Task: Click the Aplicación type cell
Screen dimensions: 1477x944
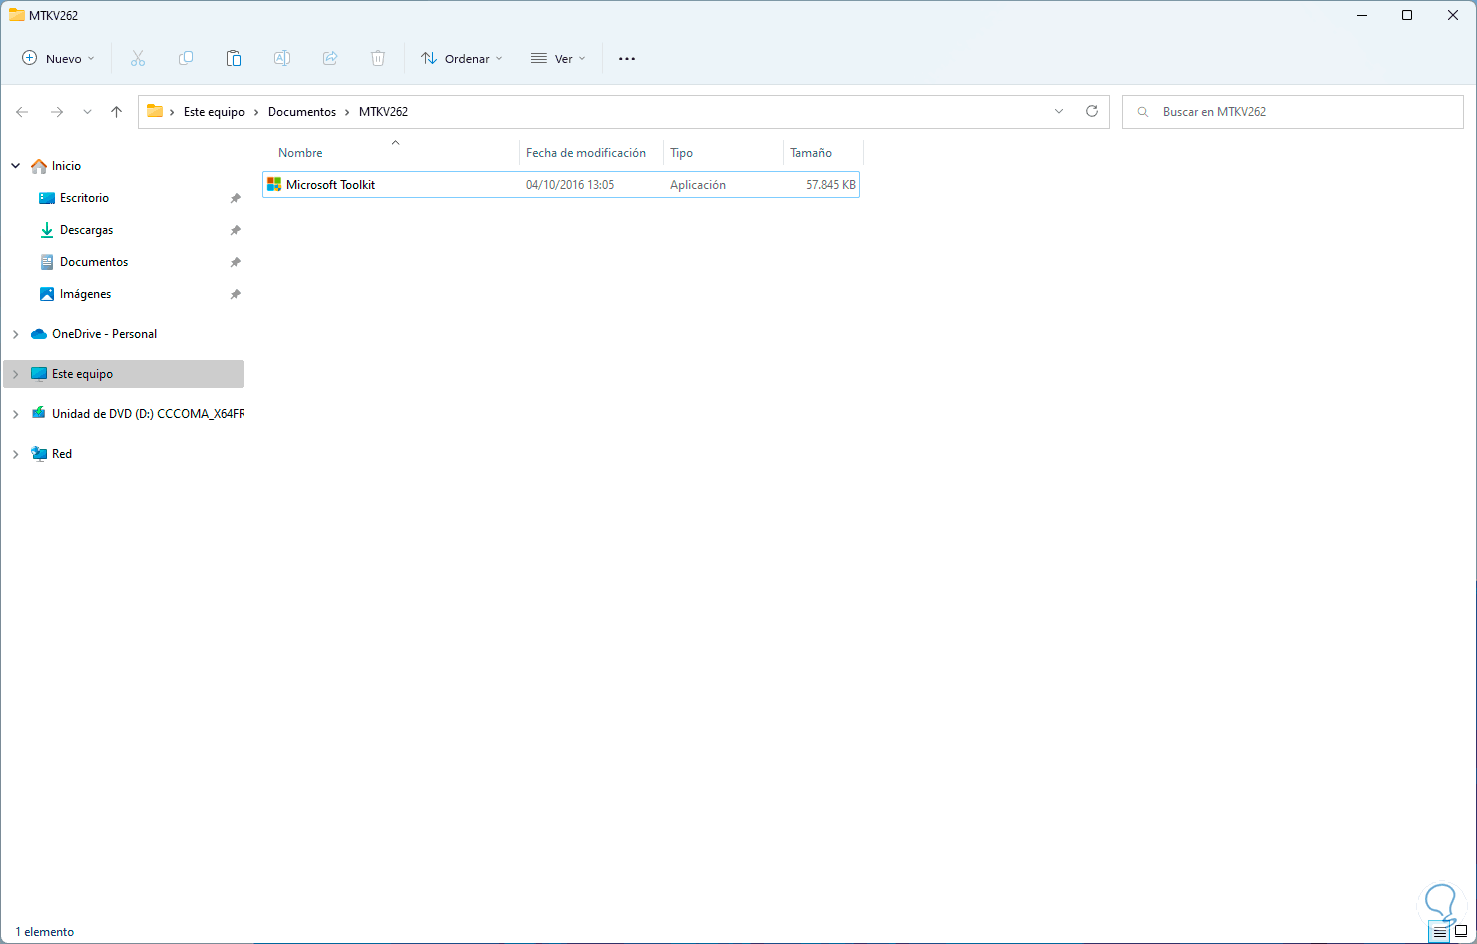Action: pos(698,185)
